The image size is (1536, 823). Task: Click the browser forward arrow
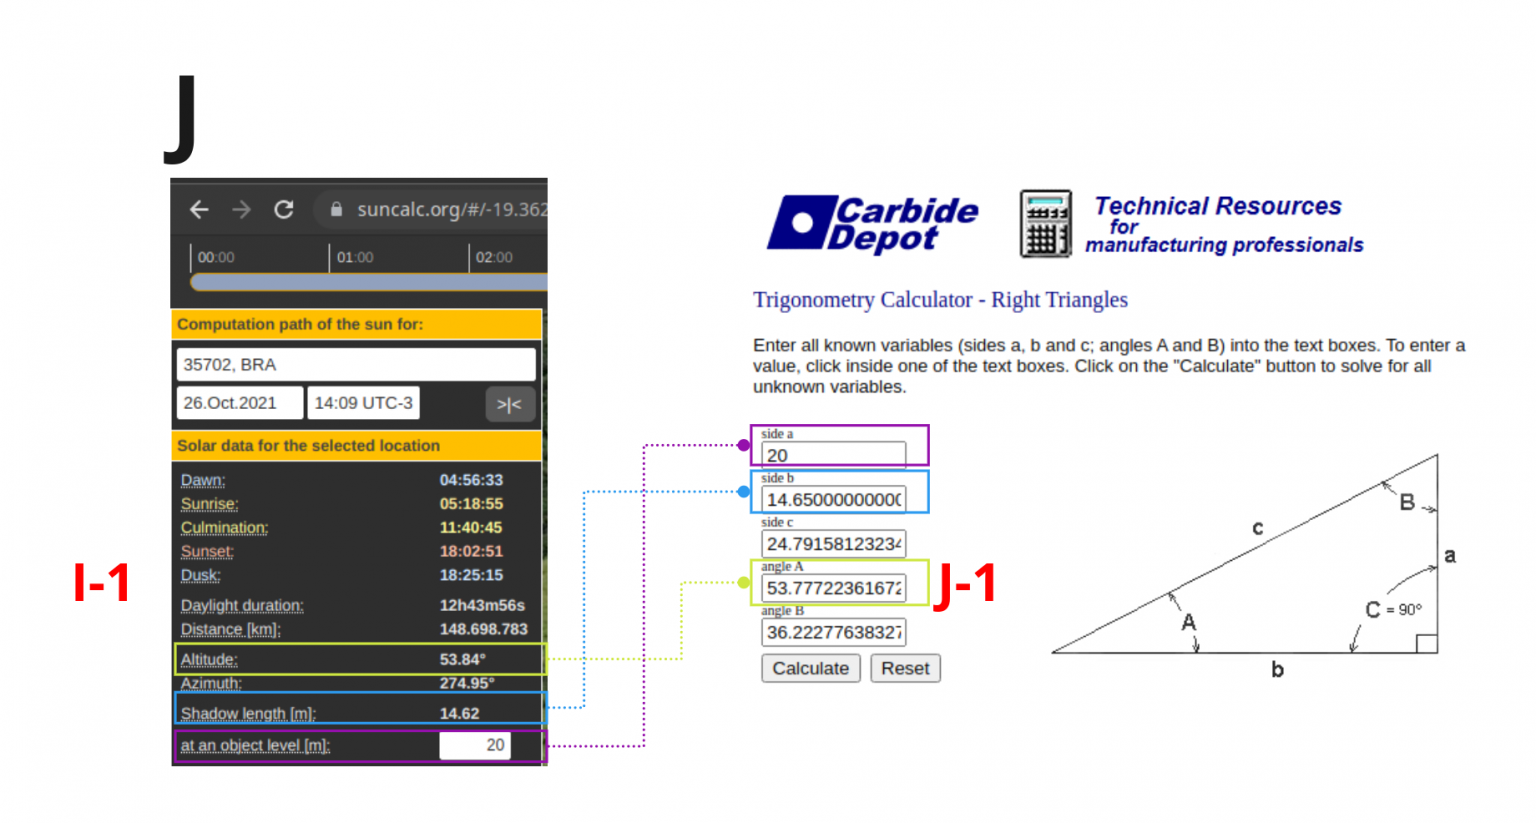tap(241, 210)
